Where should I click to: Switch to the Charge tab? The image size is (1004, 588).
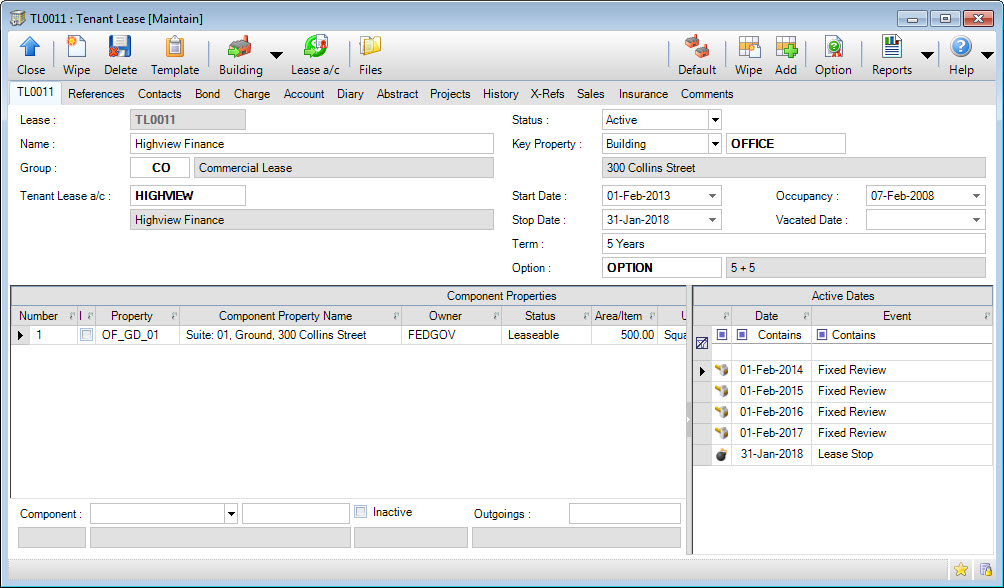pyautogui.click(x=252, y=94)
